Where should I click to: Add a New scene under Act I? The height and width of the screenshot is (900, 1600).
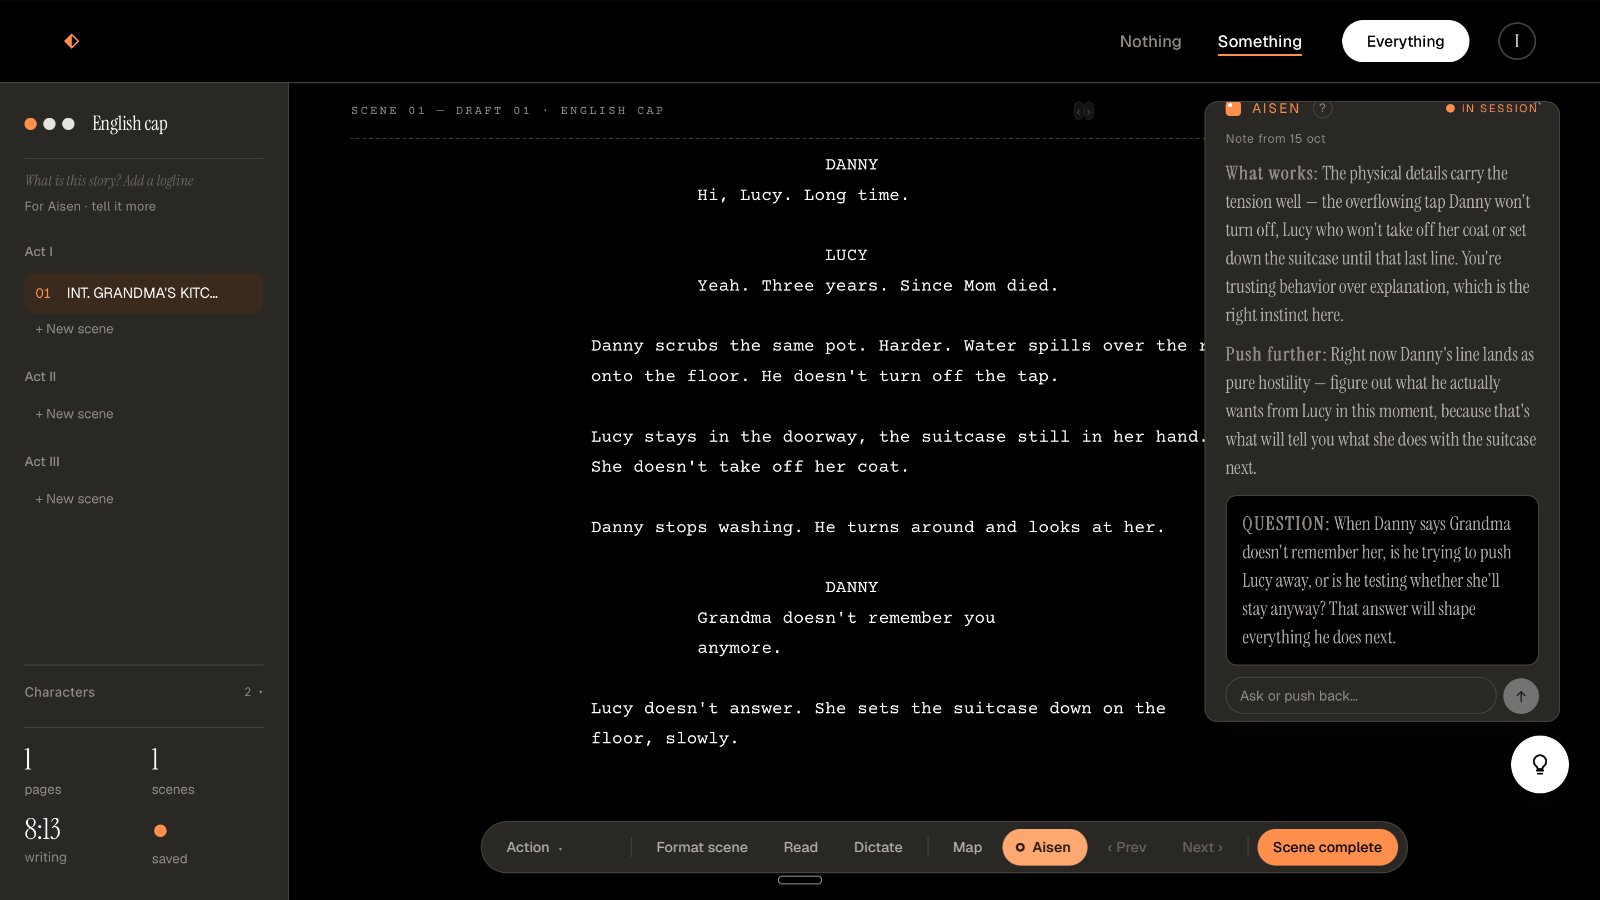point(74,329)
